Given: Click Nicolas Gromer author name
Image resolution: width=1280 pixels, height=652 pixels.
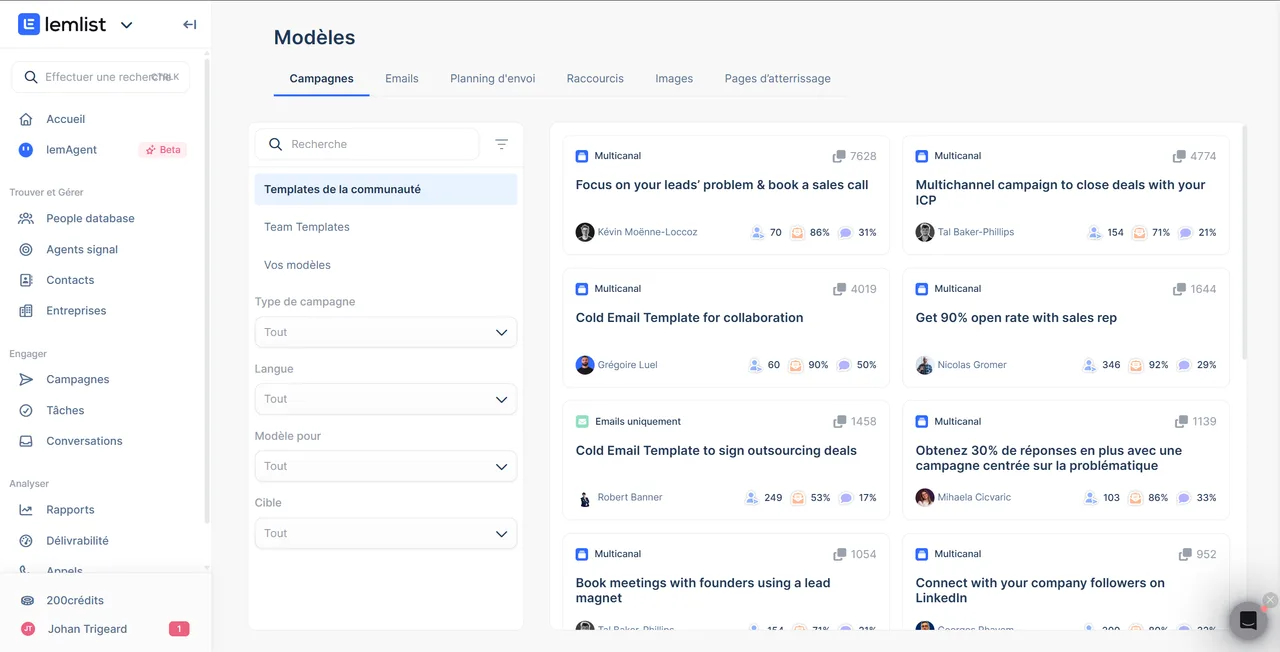Looking at the screenshot, I should pos(972,365).
